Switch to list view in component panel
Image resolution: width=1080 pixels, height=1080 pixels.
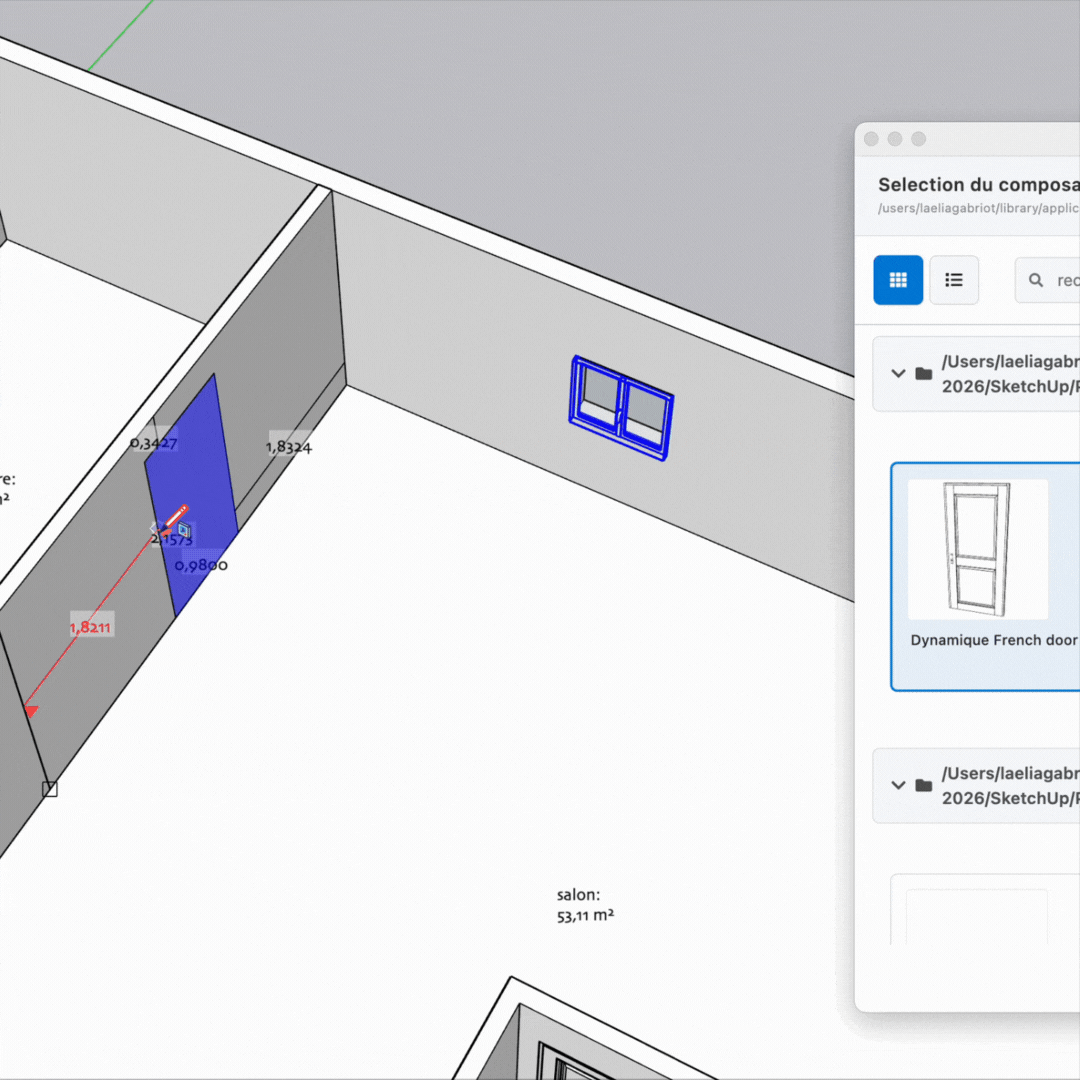click(x=954, y=280)
